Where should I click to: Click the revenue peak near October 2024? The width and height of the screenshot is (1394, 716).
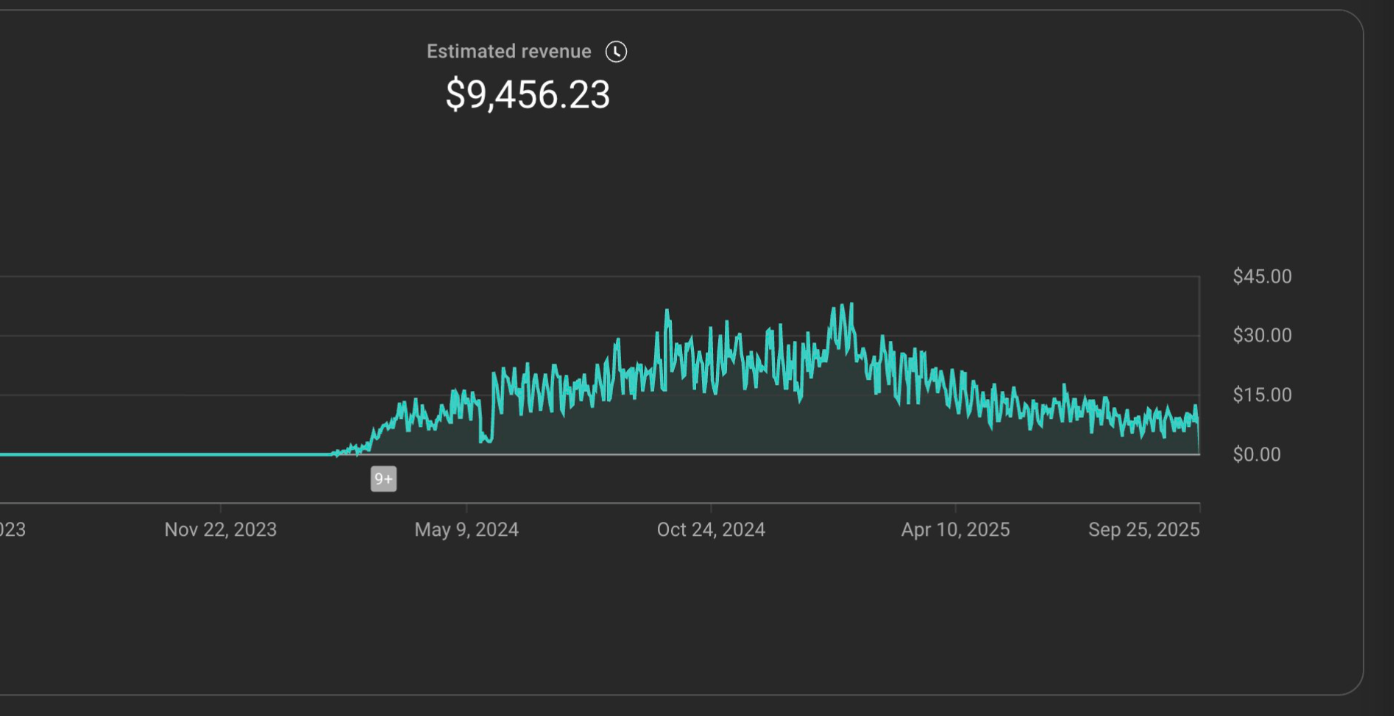coord(668,312)
